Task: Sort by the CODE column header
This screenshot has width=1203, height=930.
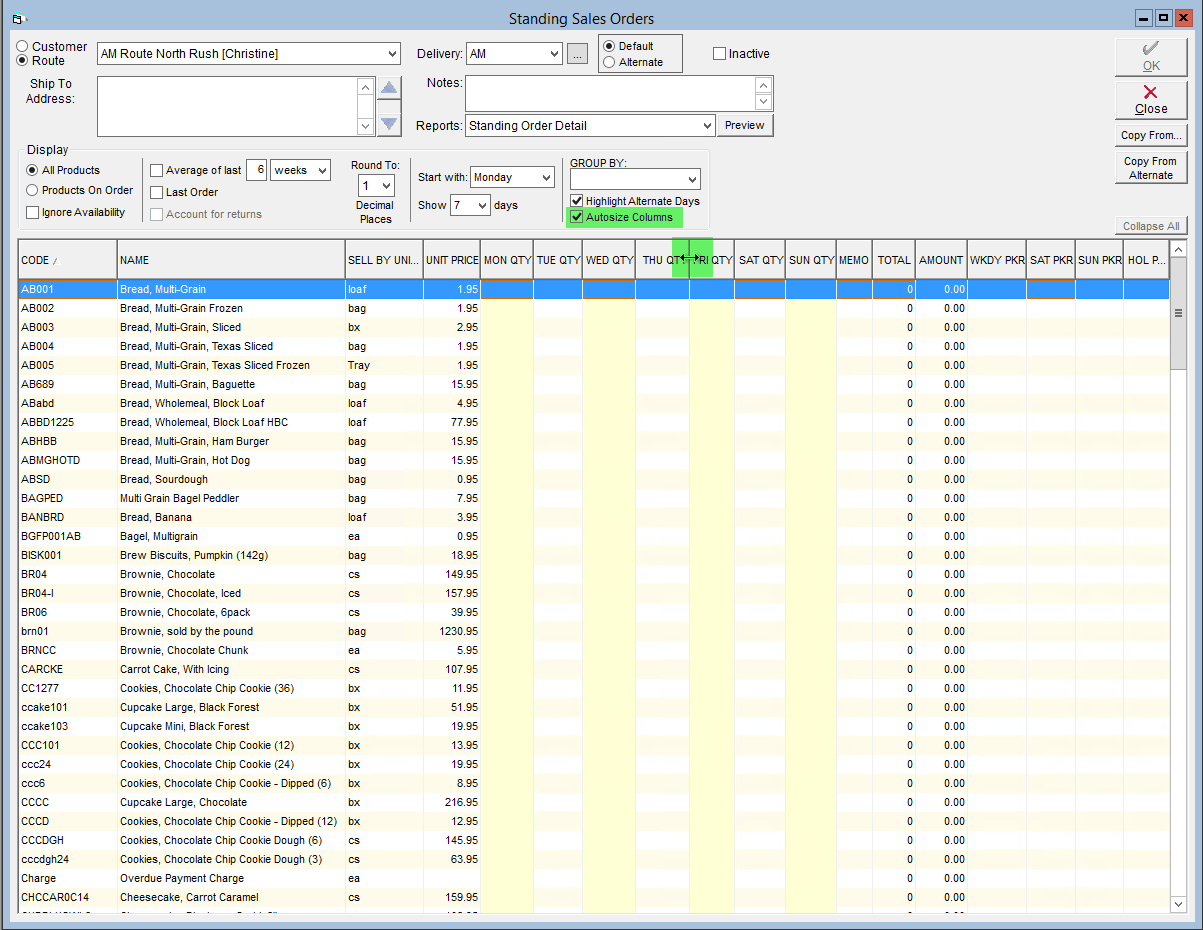Action: click(x=68, y=260)
